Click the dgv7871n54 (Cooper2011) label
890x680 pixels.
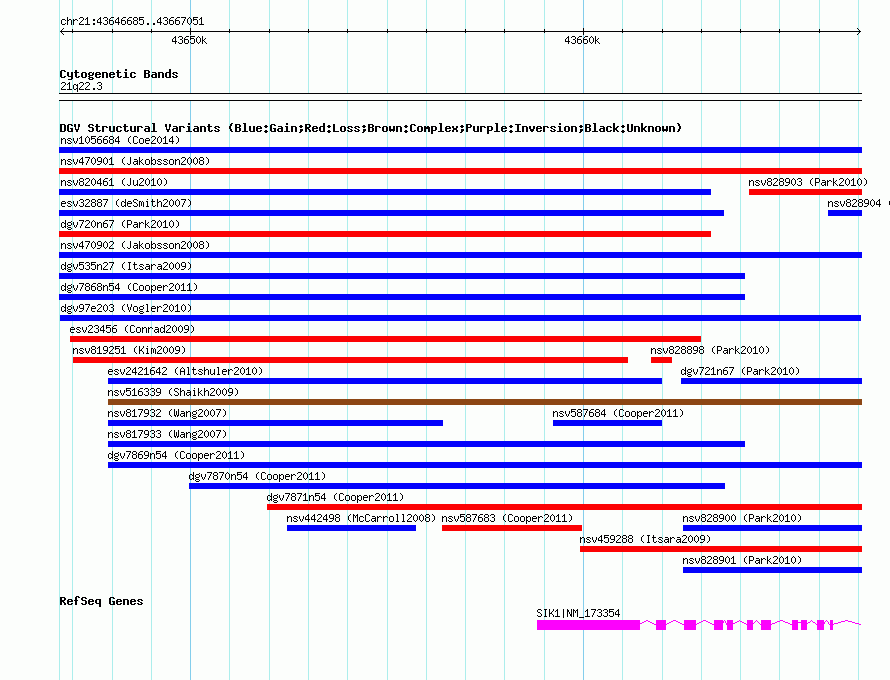pyautogui.click(x=335, y=497)
